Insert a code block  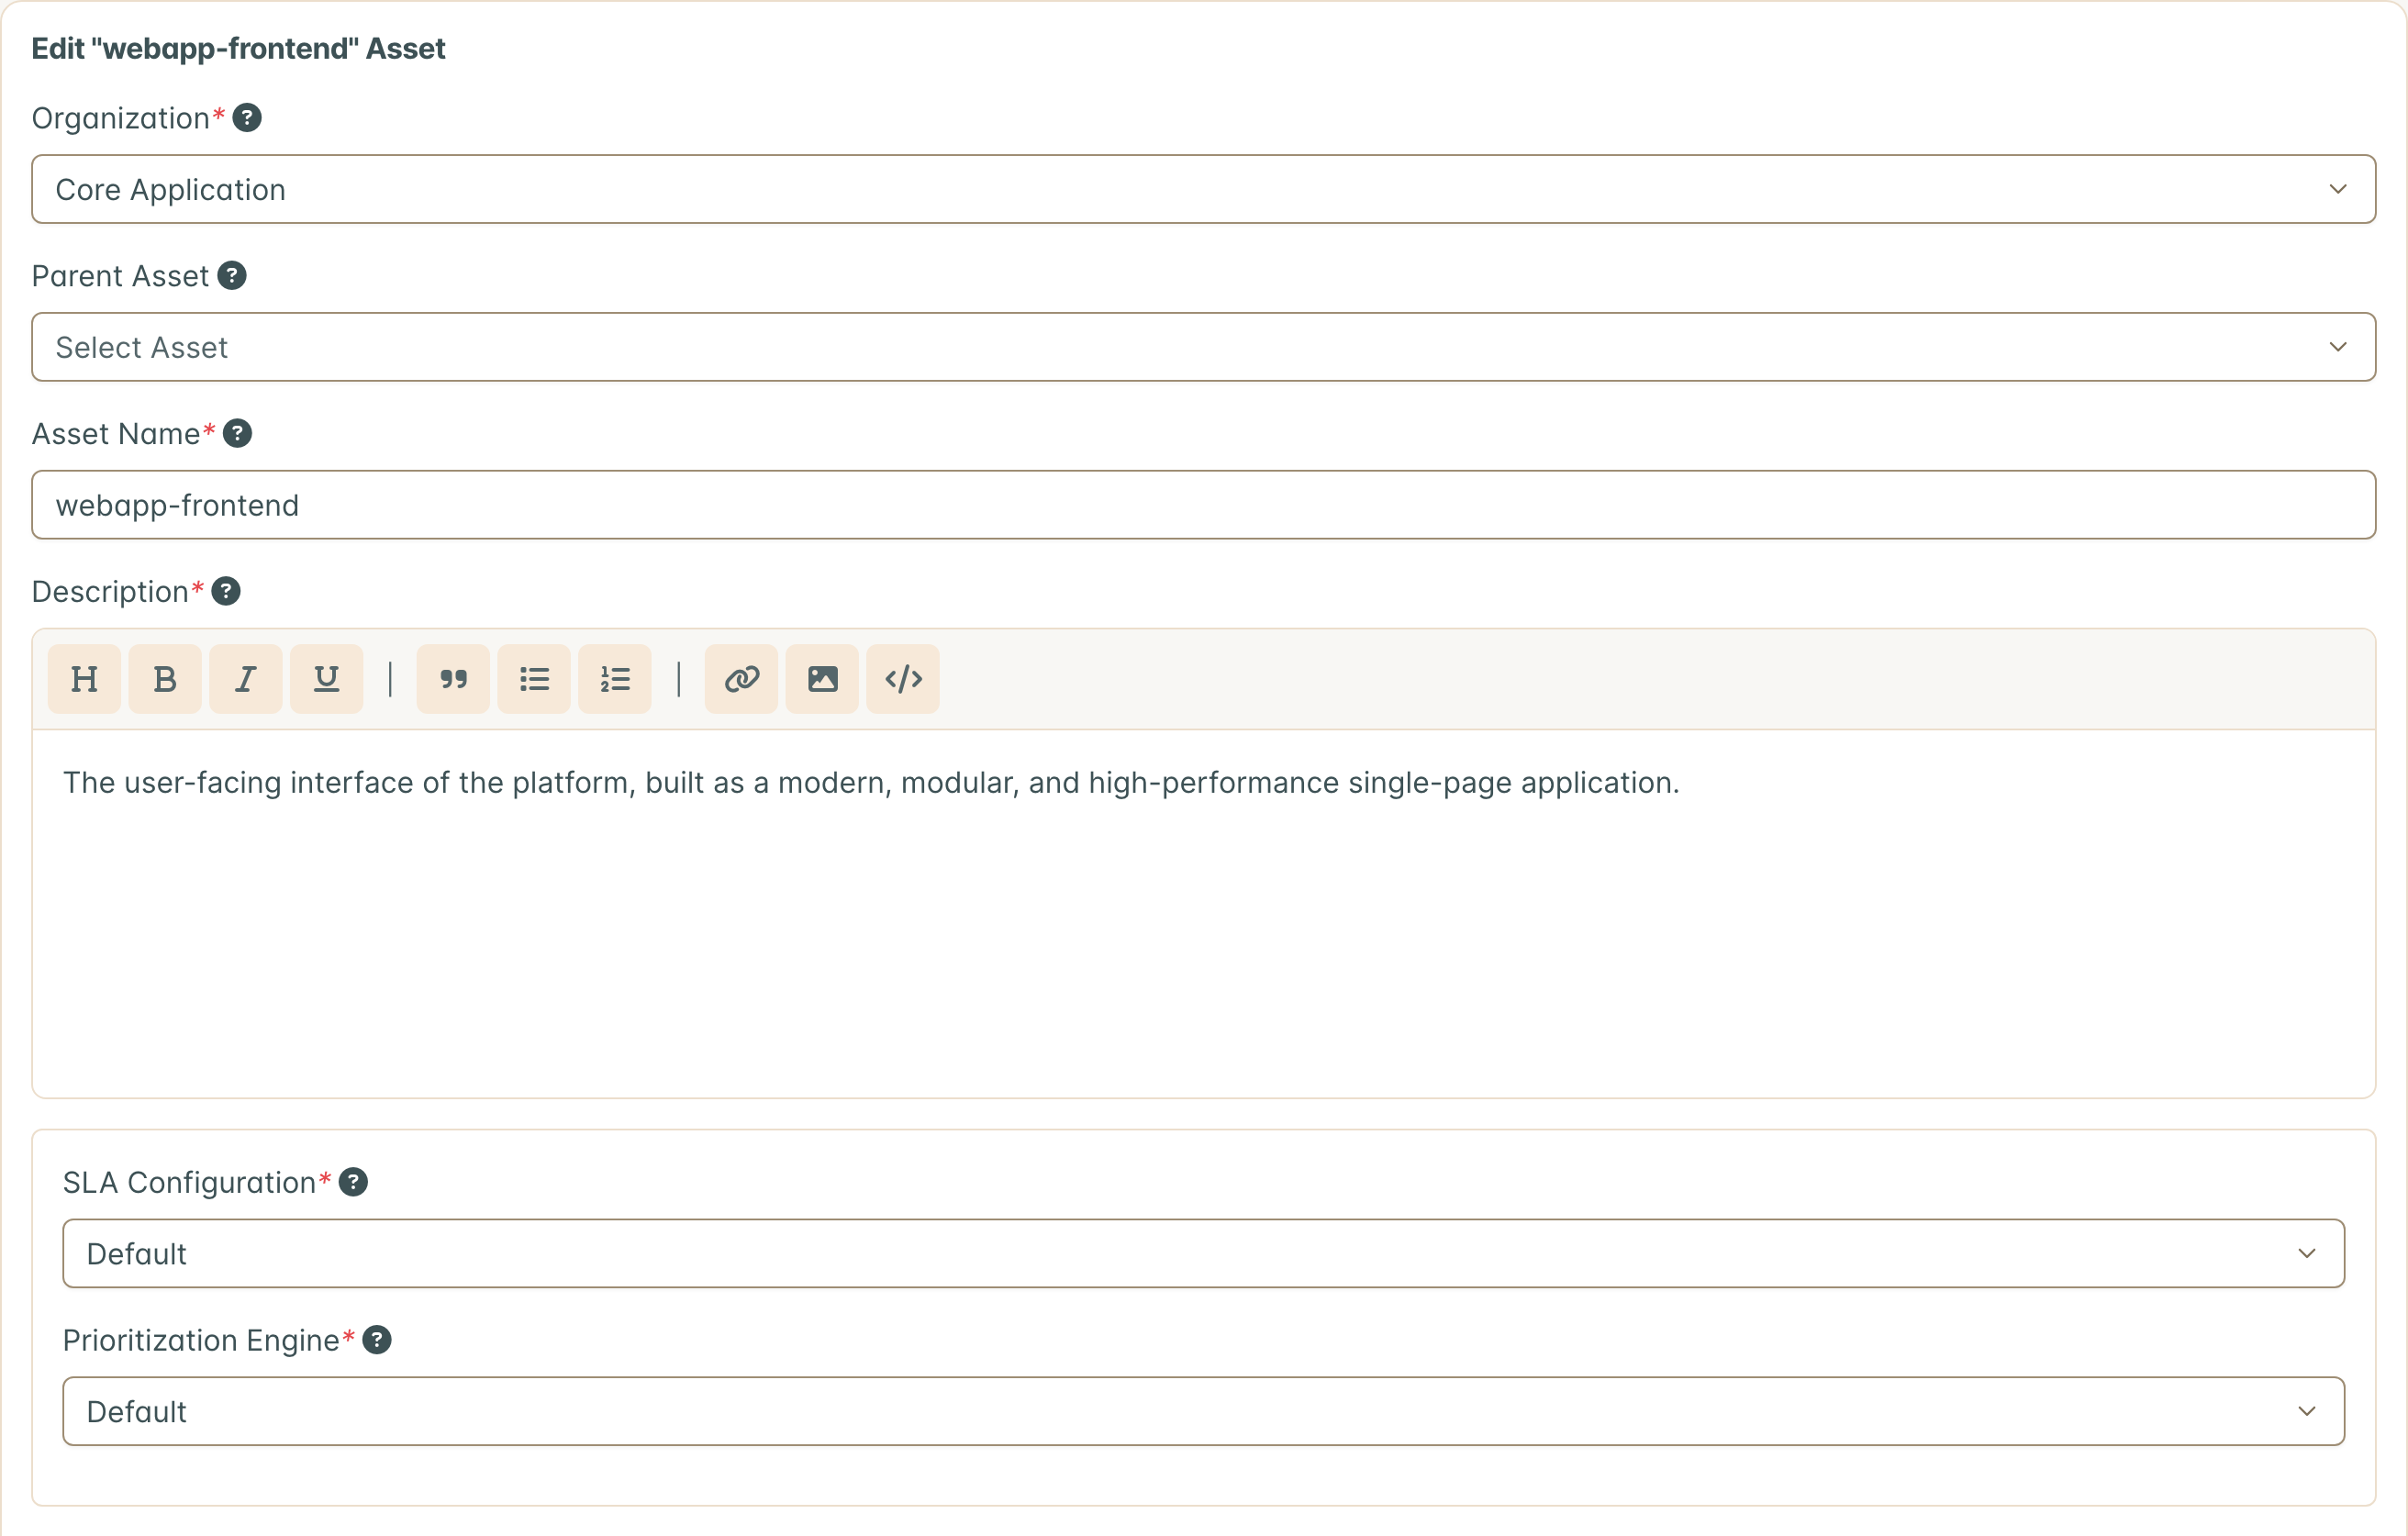pos(903,679)
